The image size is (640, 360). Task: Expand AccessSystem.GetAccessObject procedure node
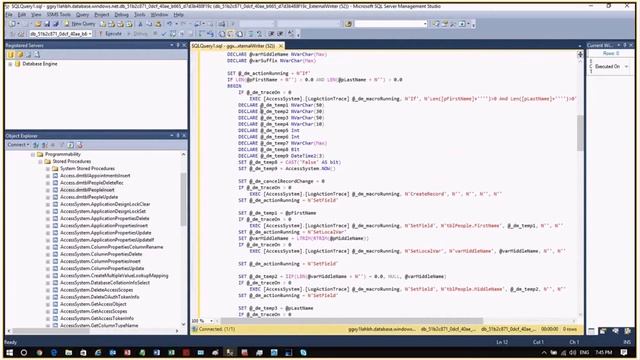click(x=48, y=304)
